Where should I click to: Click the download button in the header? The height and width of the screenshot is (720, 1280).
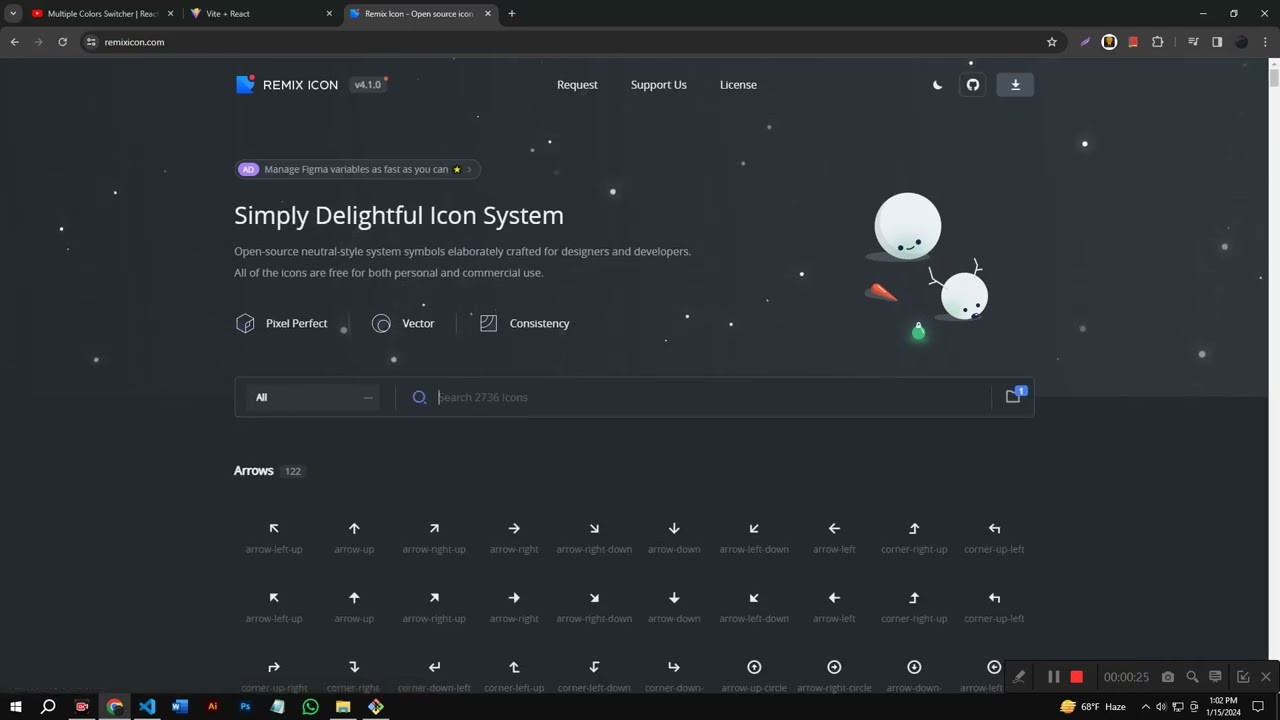[1015, 85]
